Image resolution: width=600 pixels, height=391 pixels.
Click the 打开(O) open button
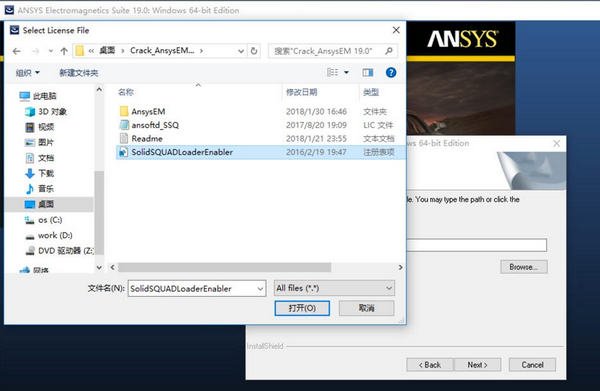point(302,308)
